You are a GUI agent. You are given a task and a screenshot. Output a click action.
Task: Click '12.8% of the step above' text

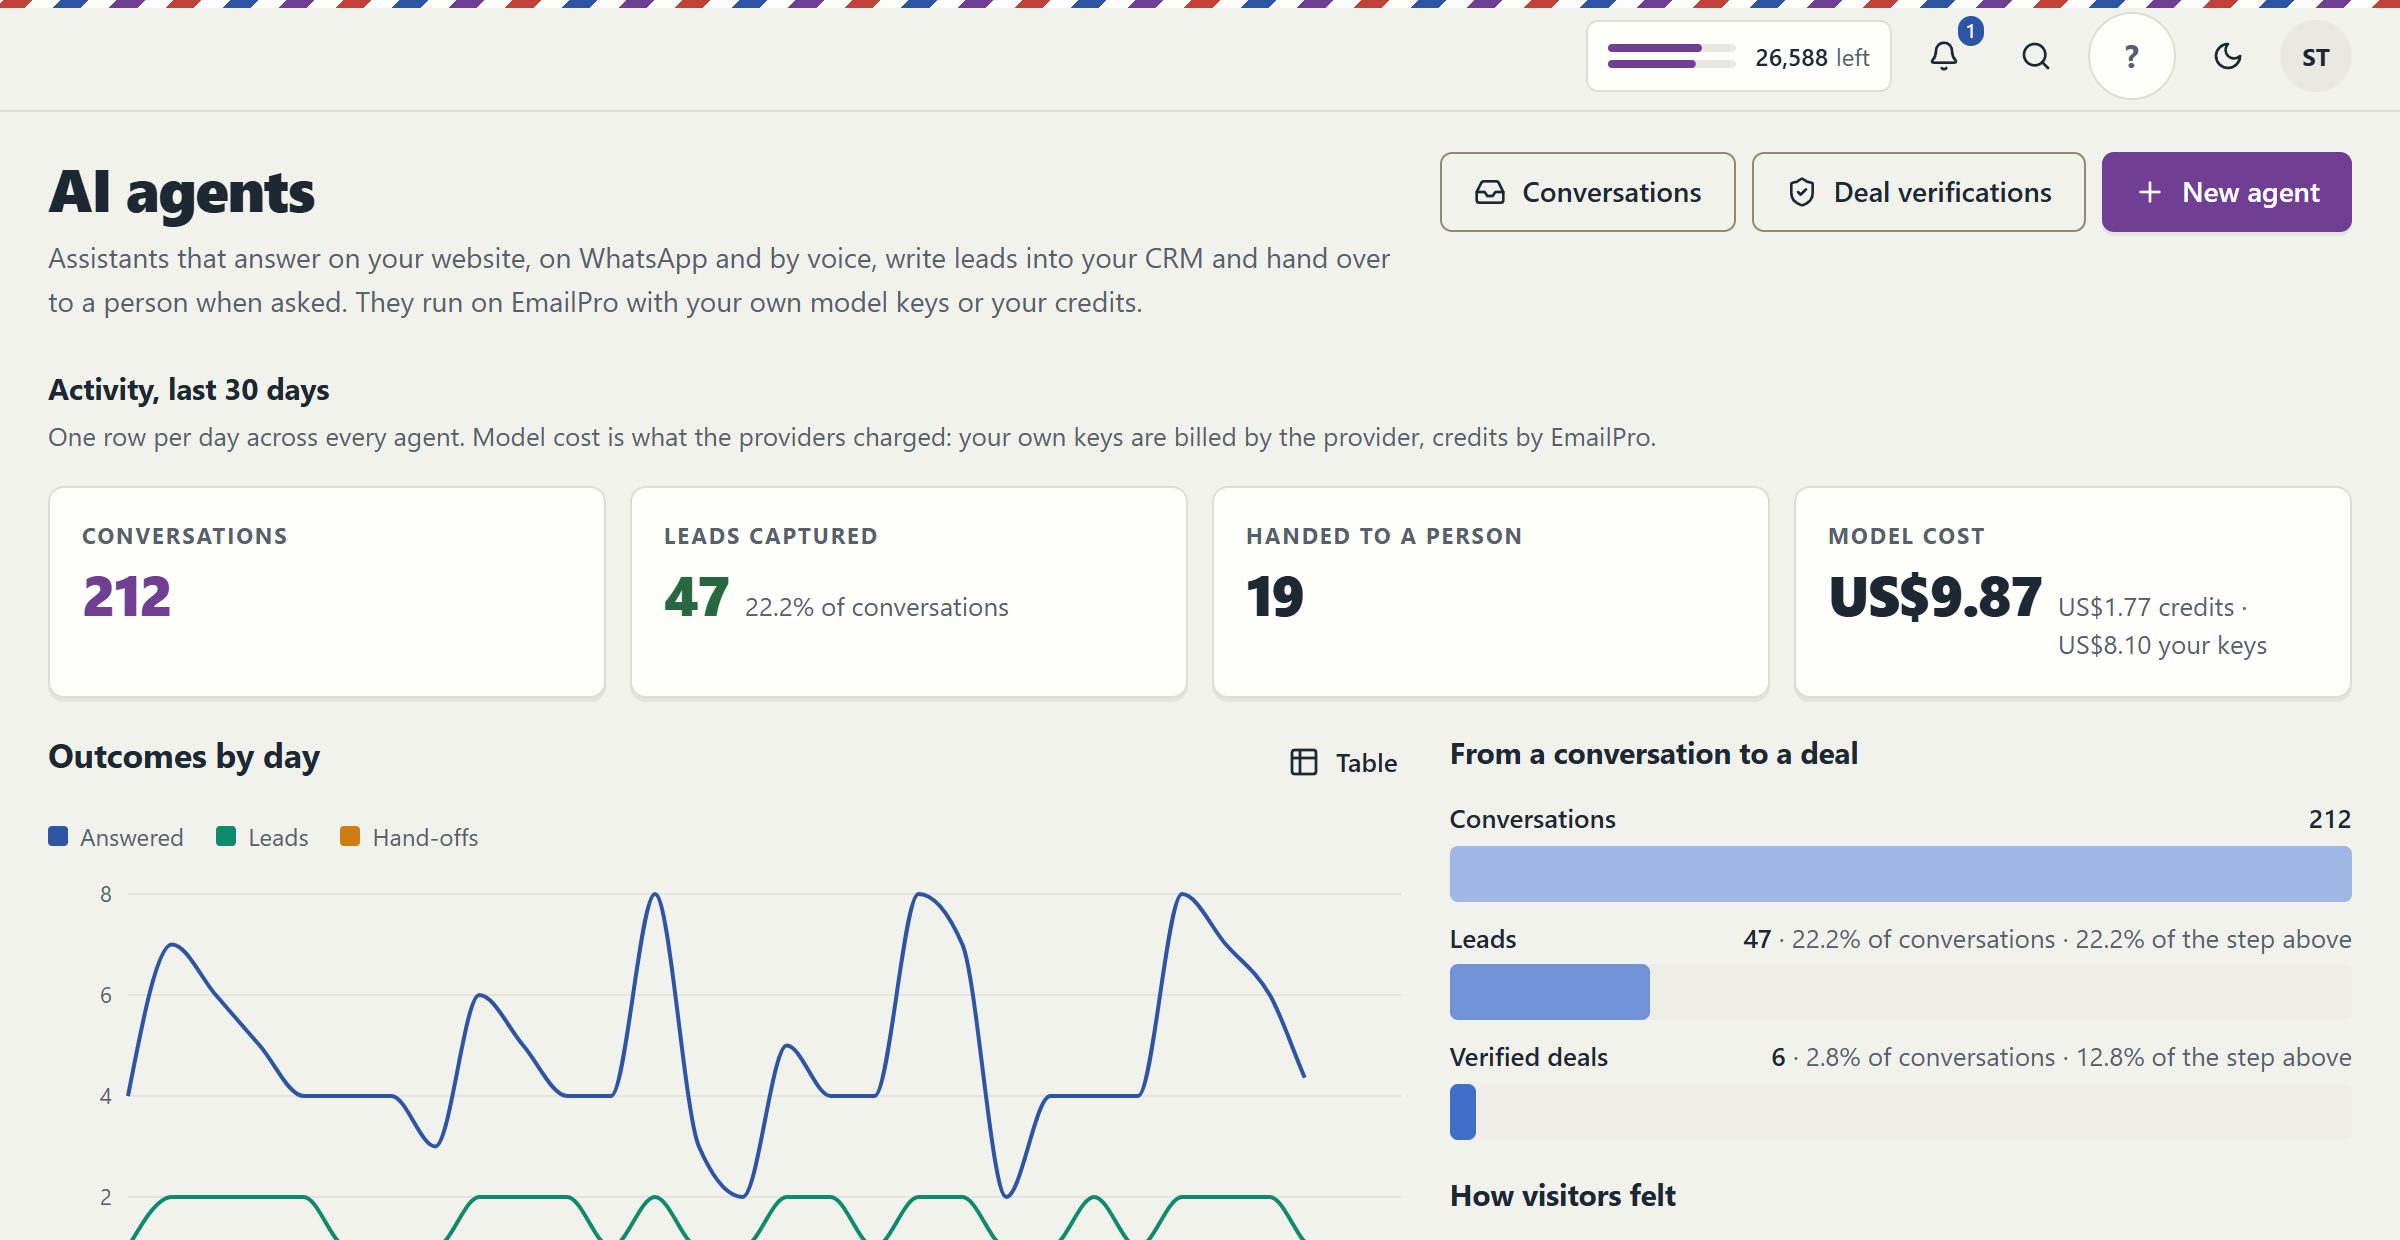[2213, 1057]
